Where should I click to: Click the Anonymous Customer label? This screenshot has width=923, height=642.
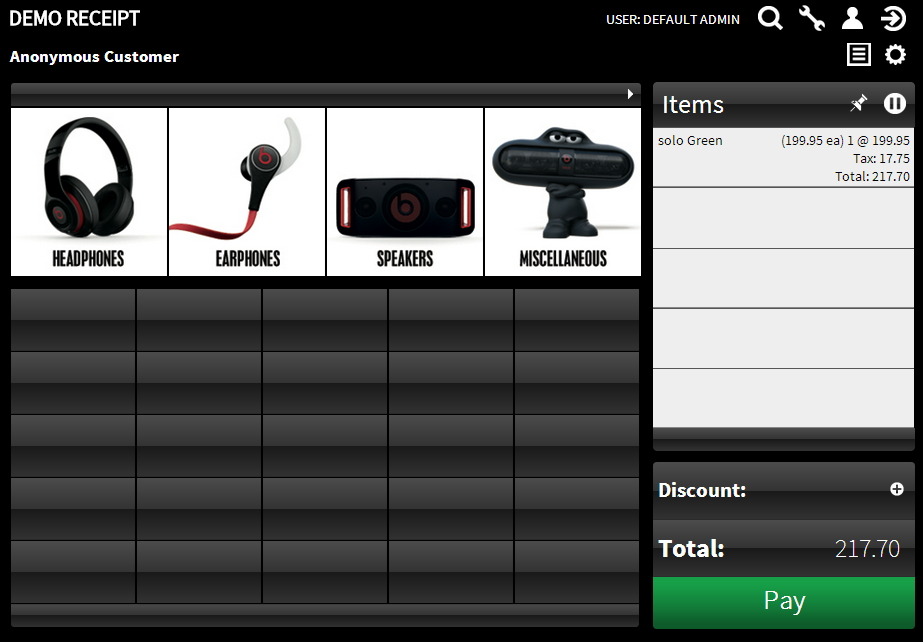click(x=94, y=57)
